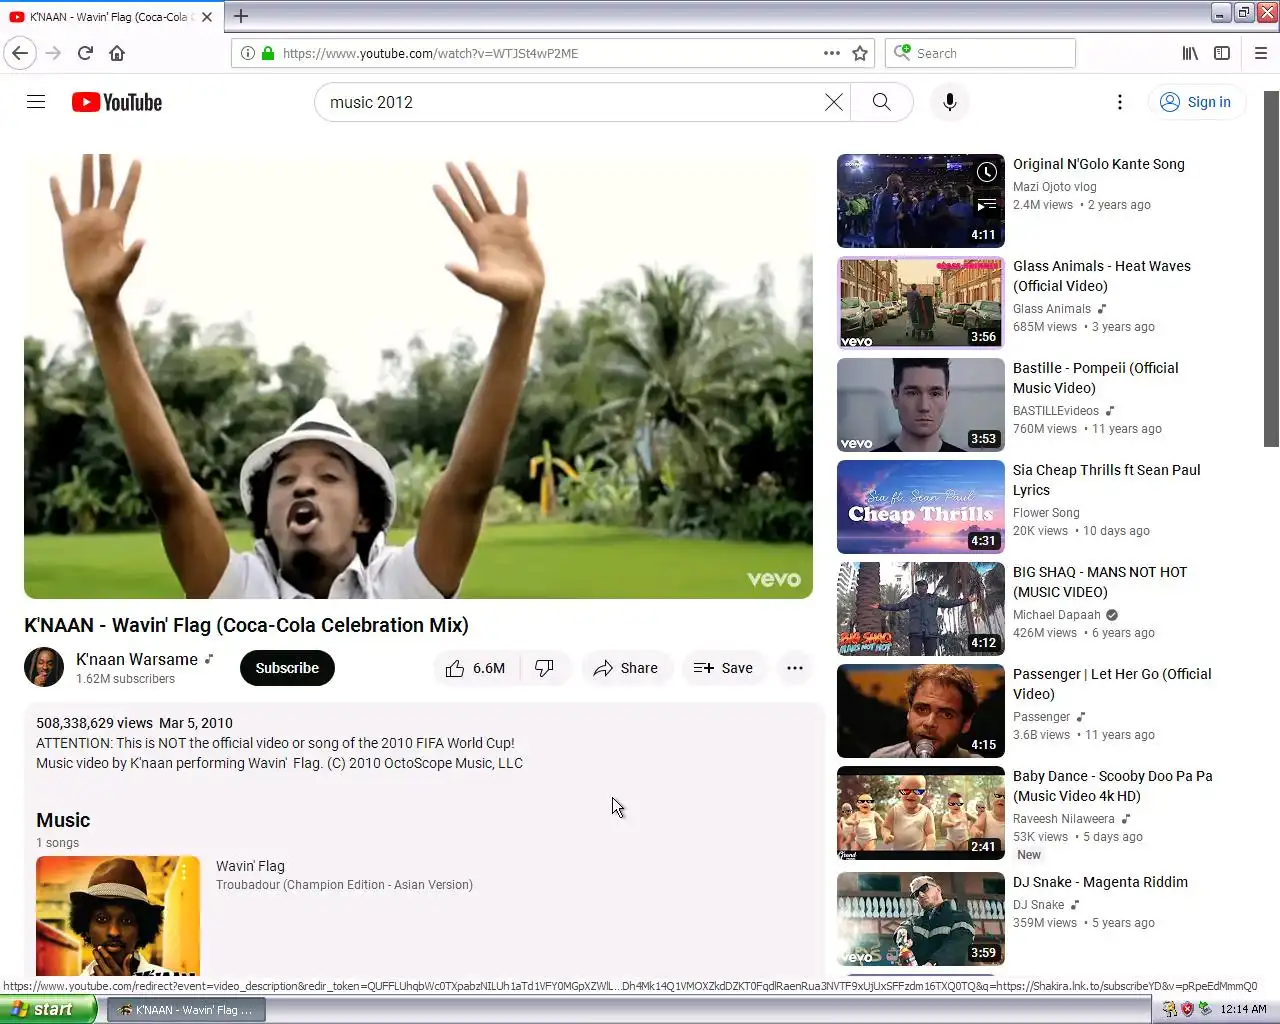Close the K'NAAN Wavin' Flag tab

pyautogui.click(x=207, y=17)
